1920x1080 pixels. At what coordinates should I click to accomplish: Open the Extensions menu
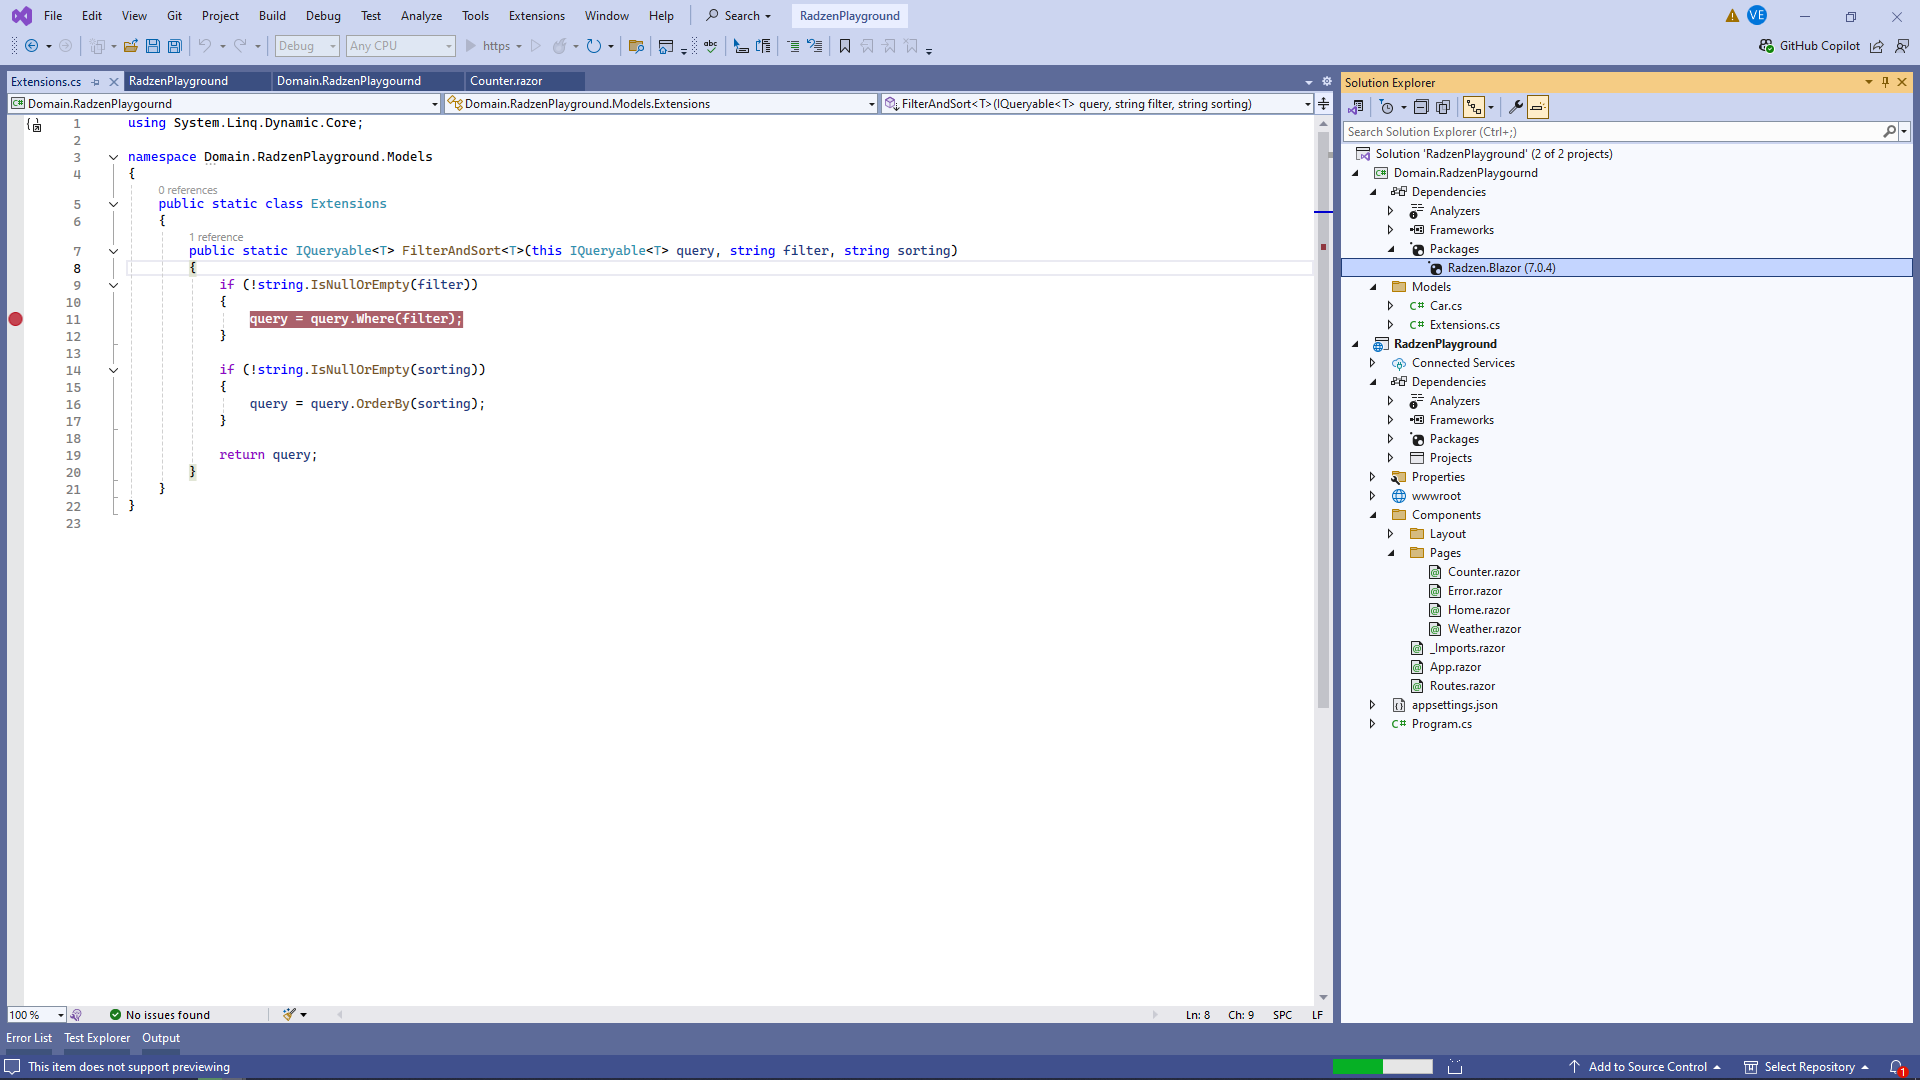537,16
